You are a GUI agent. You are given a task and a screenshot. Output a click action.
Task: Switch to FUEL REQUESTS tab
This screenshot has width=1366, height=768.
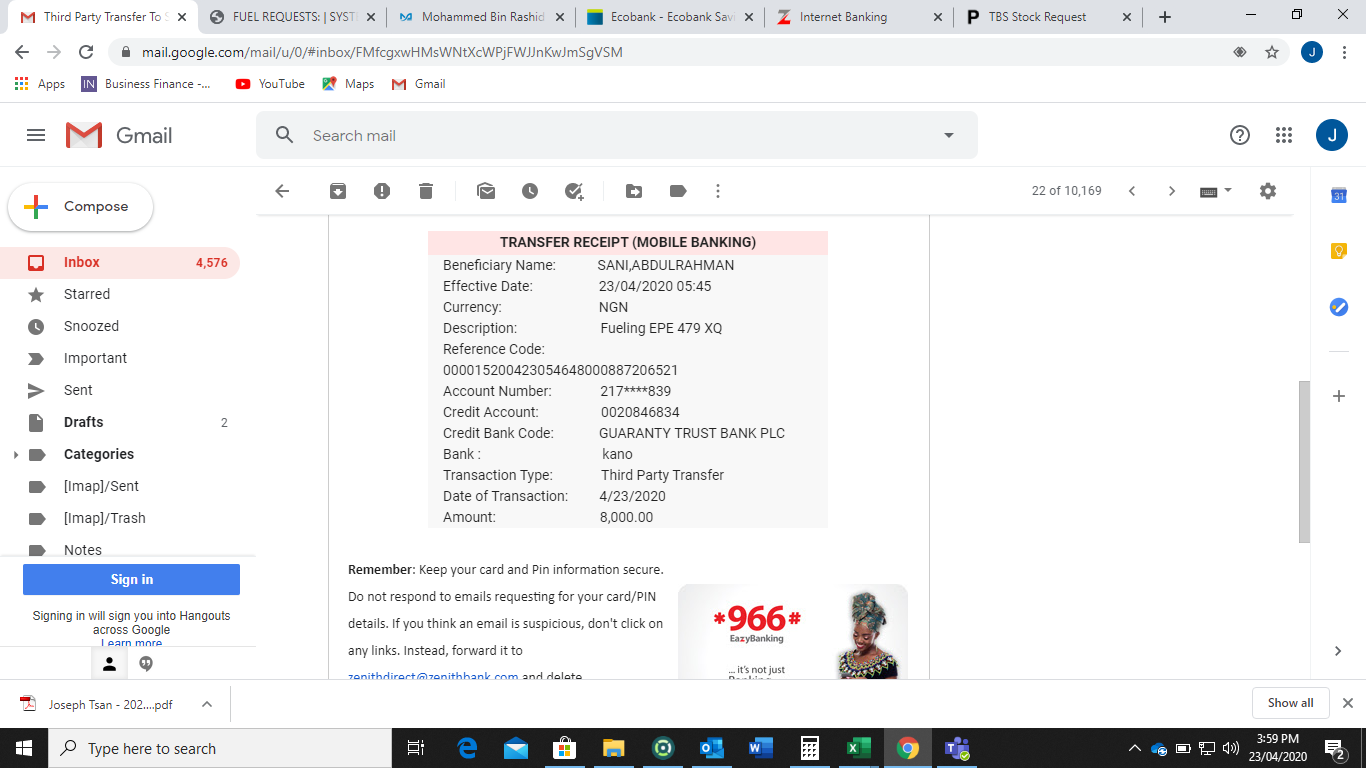click(x=294, y=17)
